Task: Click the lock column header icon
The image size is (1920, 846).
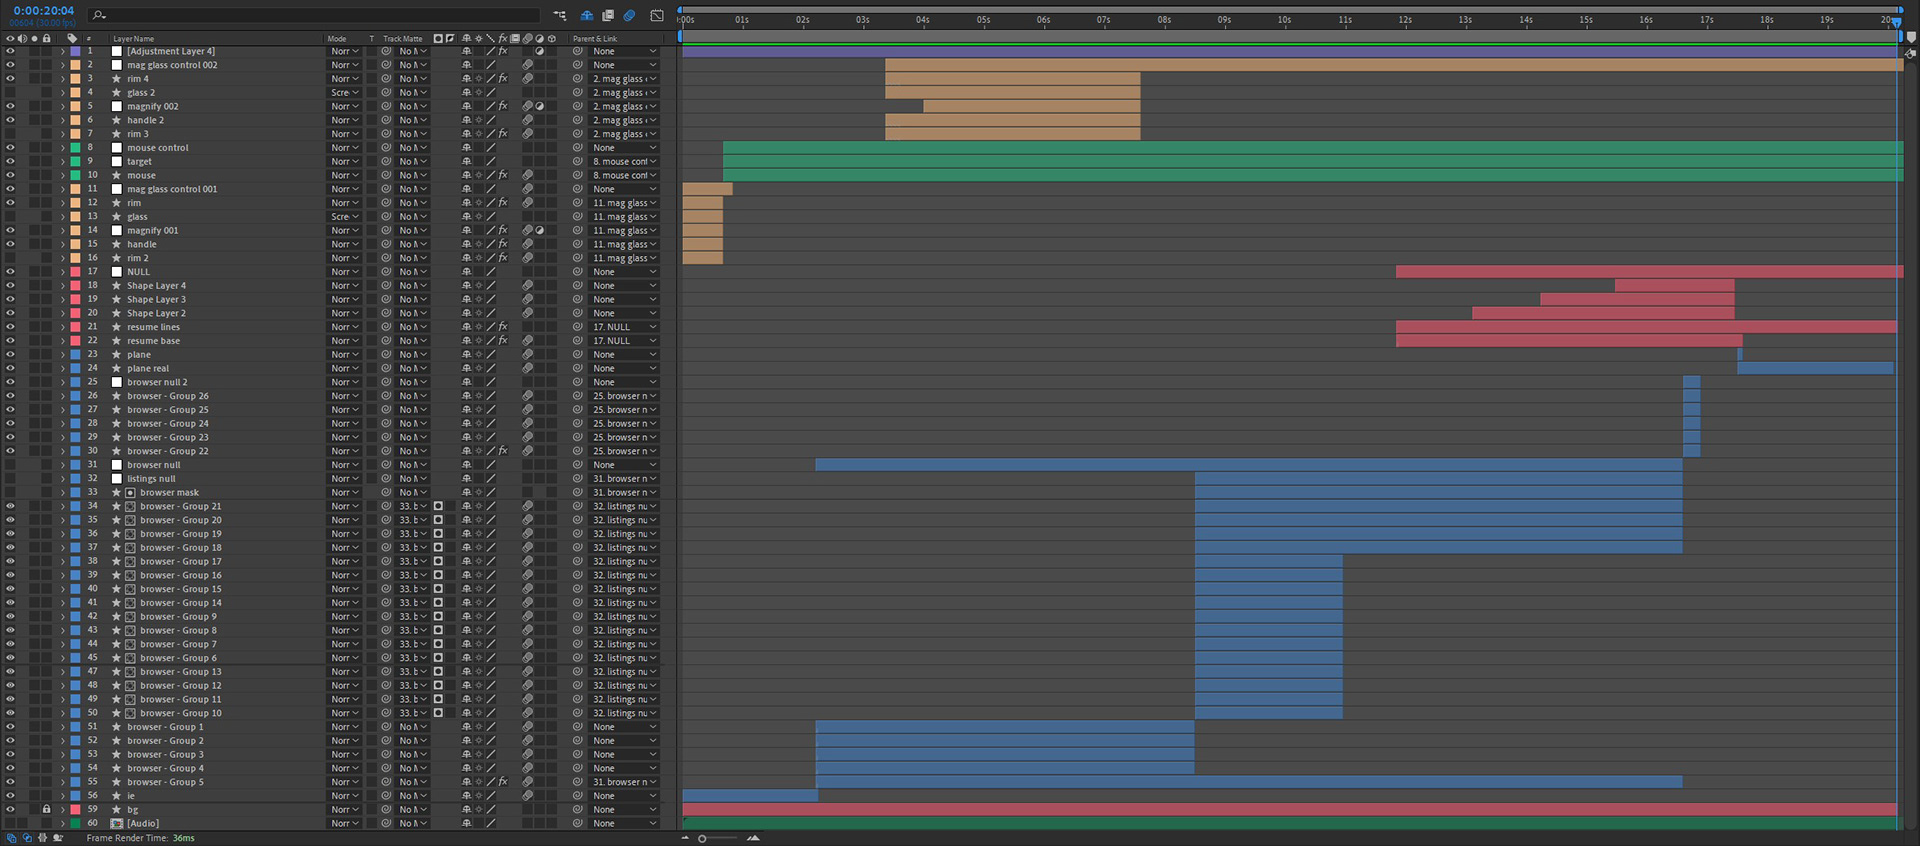Action: coord(46,38)
